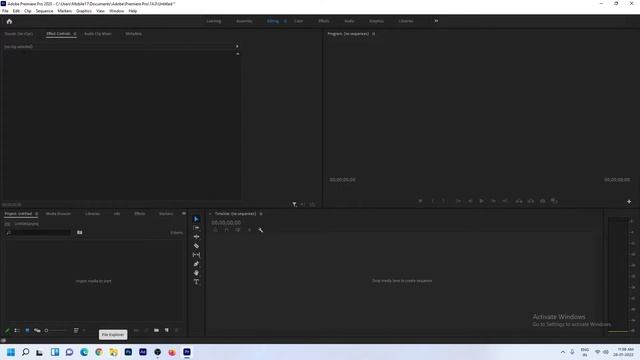Open the Markers menu
The height and width of the screenshot is (360, 640).
(x=64, y=11)
